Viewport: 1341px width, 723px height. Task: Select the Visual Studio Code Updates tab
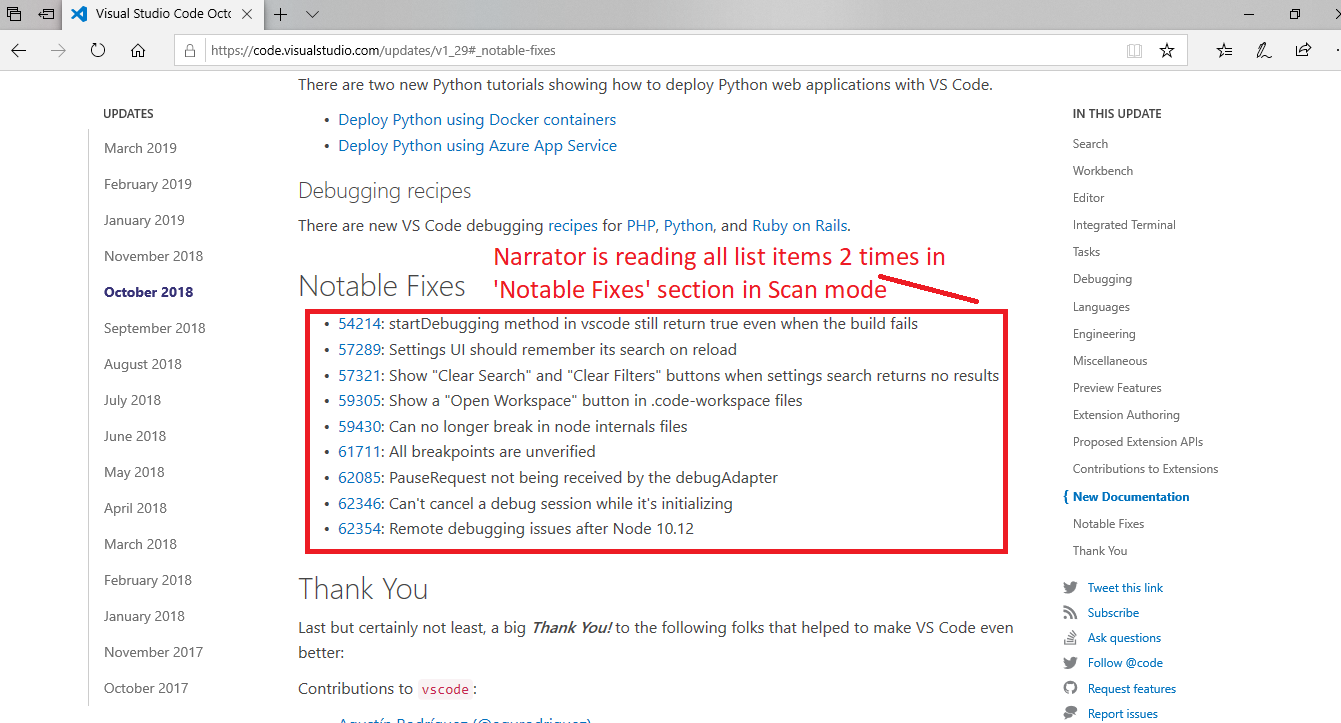(x=160, y=15)
